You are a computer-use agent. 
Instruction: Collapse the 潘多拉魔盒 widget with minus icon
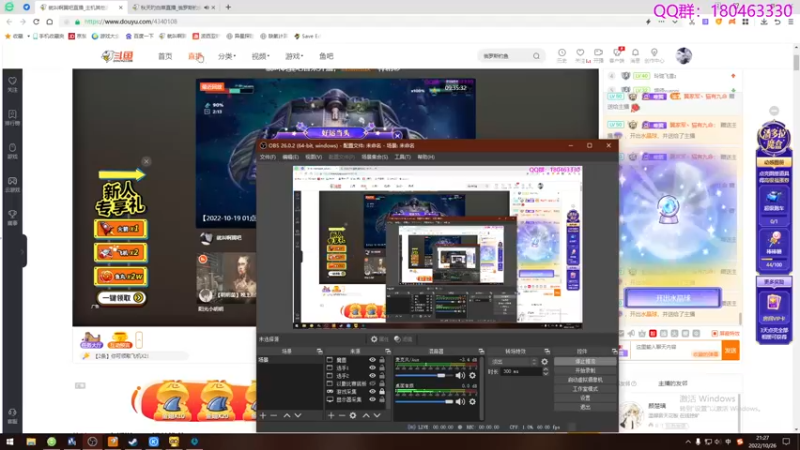pos(774,111)
